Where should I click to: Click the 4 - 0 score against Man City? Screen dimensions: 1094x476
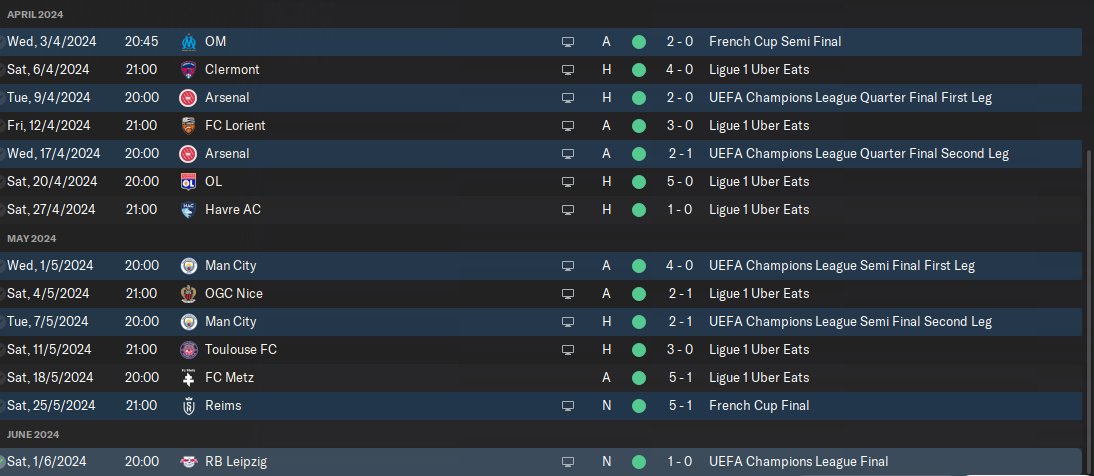[x=680, y=266]
